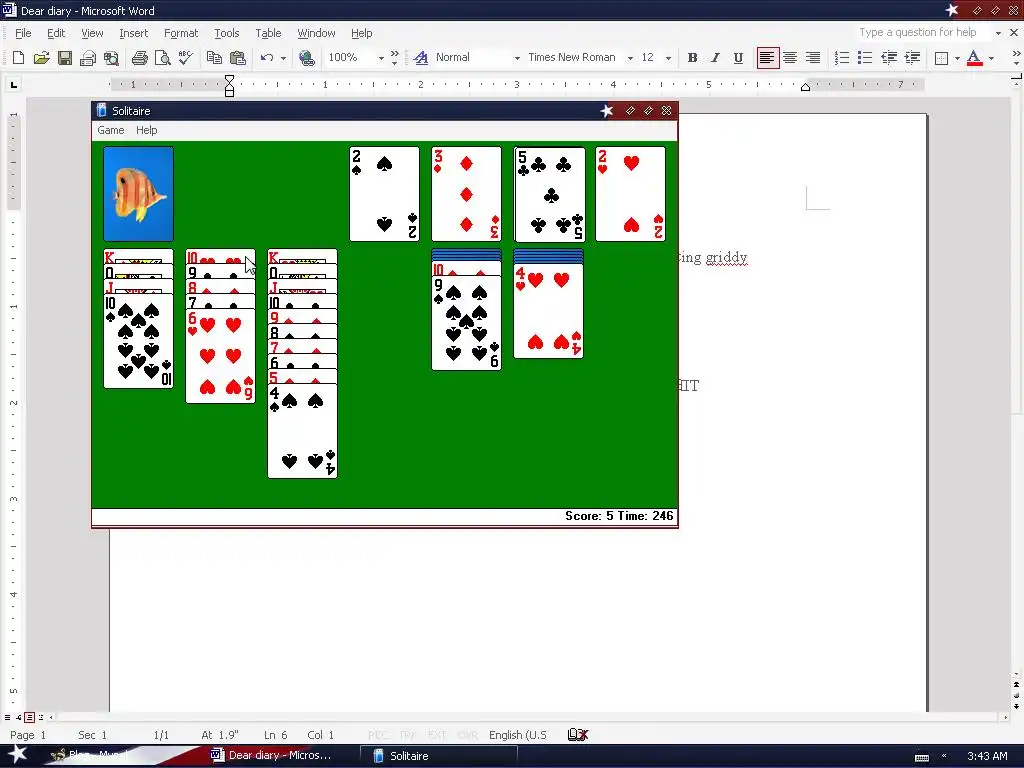This screenshot has height=768, width=1024.
Task: Select Align Left paragraph alignment
Action: pos(767,57)
